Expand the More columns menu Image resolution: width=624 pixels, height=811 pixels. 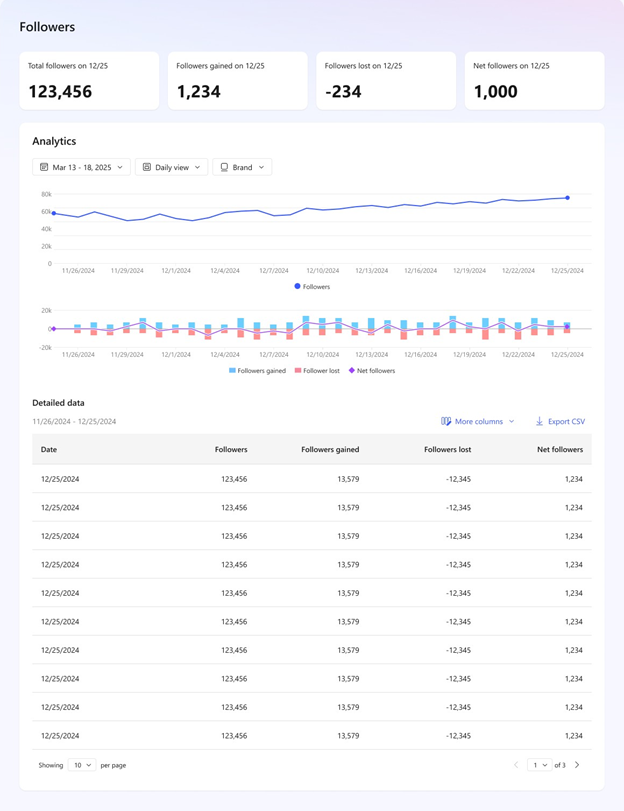coord(475,421)
